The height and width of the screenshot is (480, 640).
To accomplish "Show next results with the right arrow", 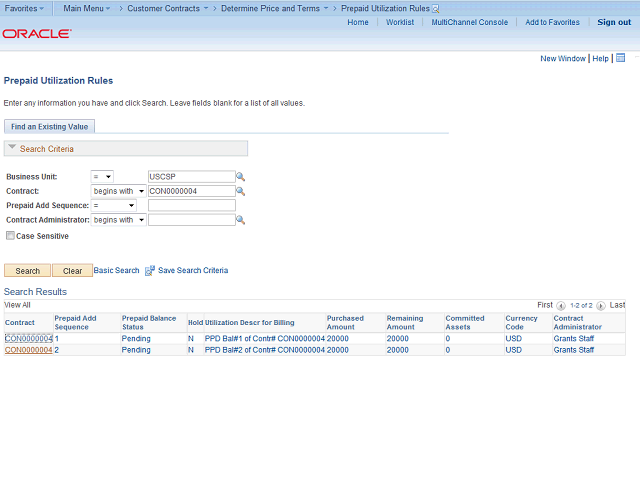I will tap(601, 305).
